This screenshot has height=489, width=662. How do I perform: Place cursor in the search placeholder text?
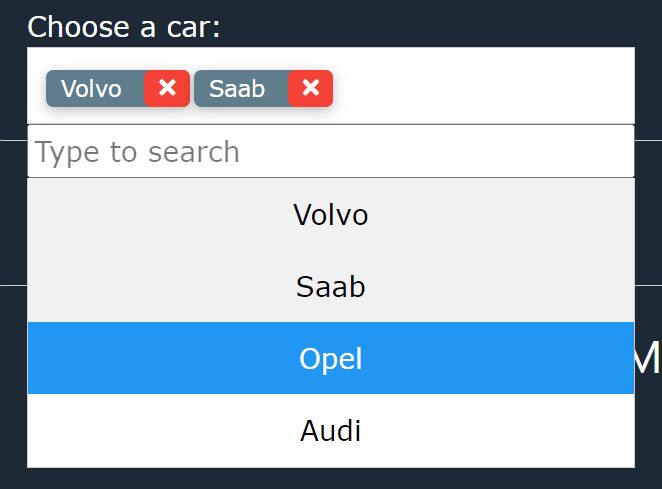pyautogui.click(x=137, y=152)
